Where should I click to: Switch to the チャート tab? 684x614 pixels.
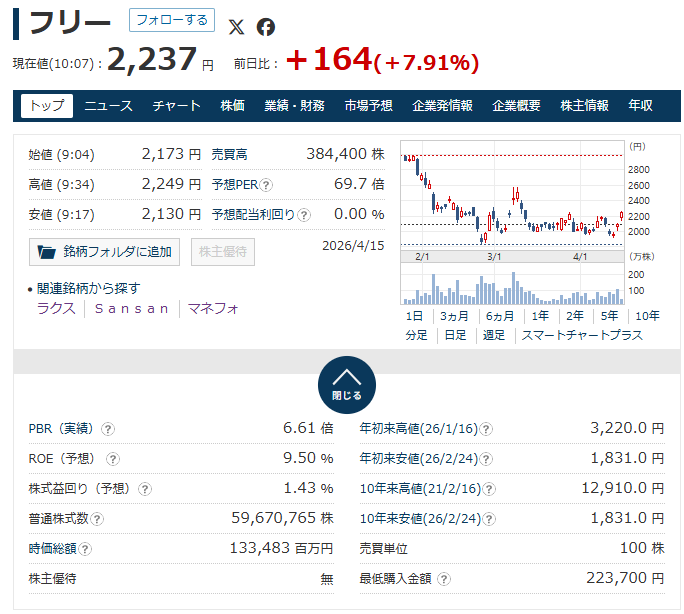pos(177,106)
